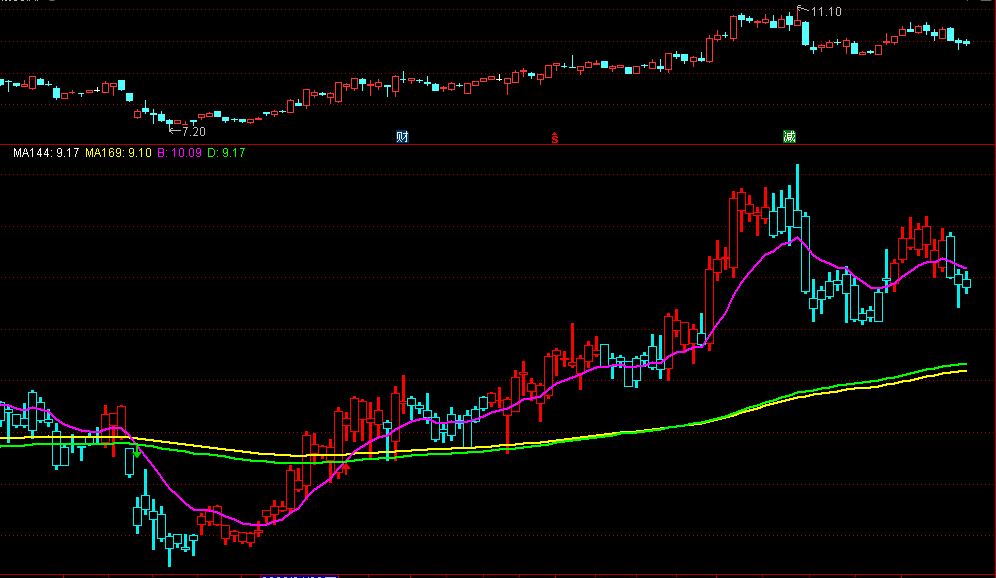The width and height of the screenshot is (996, 578).
Task: Click the red divider below the top chart
Action: click(x=498, y=143)
